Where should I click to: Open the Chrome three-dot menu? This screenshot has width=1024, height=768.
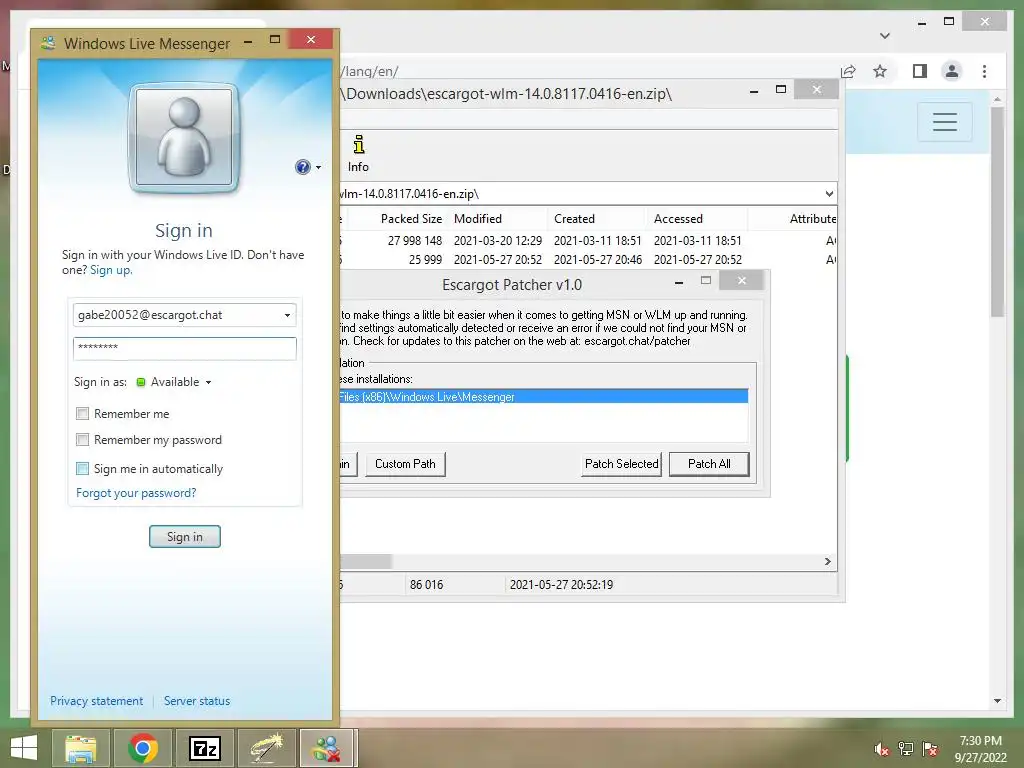[x=984, y=71]
